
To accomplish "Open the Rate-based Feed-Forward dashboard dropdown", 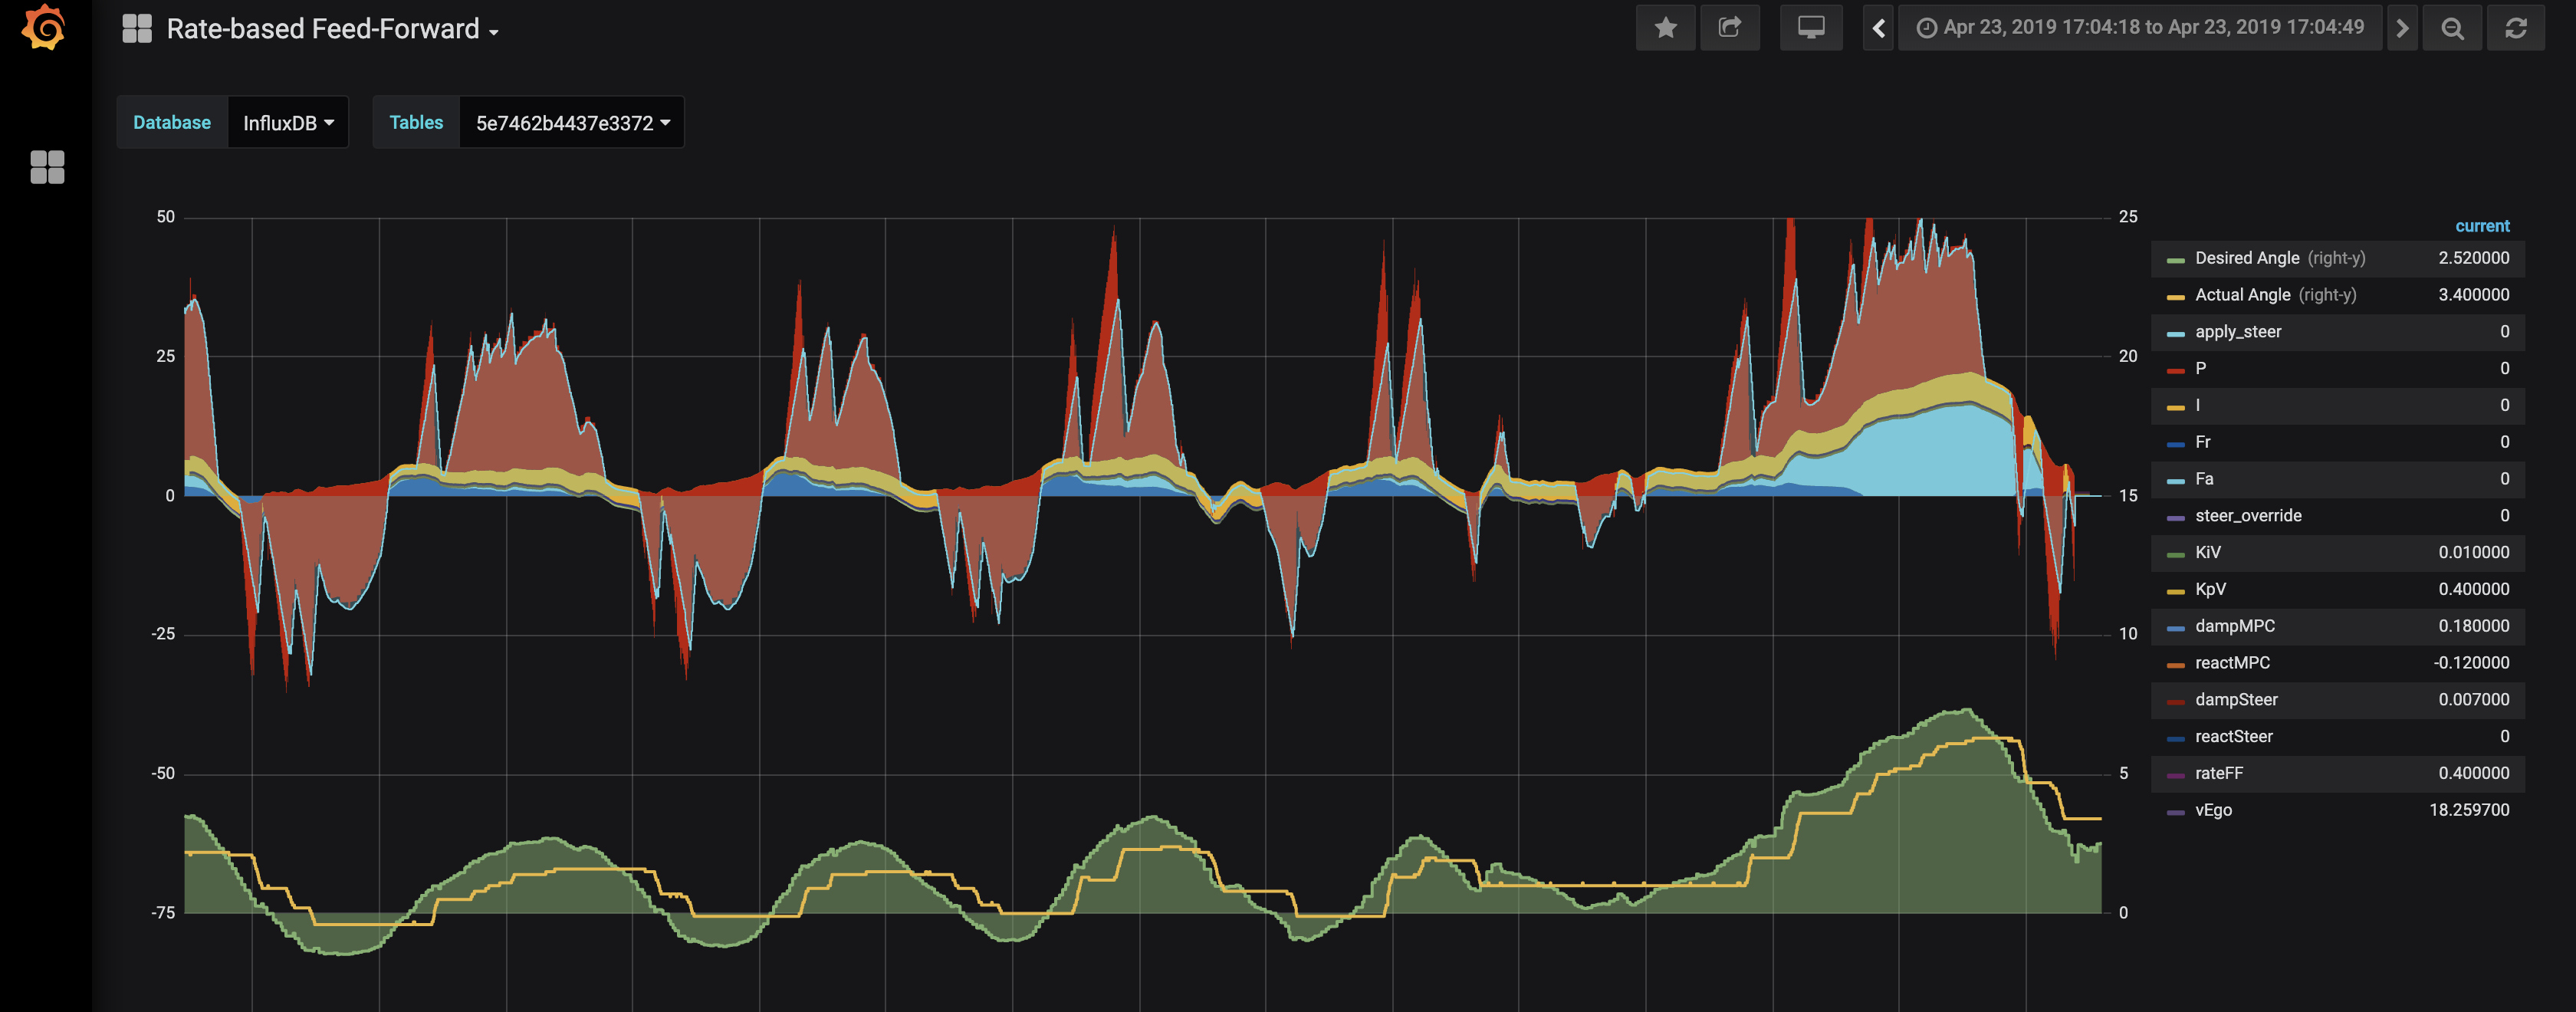I will pyautogui.click(x=332, y=29).
